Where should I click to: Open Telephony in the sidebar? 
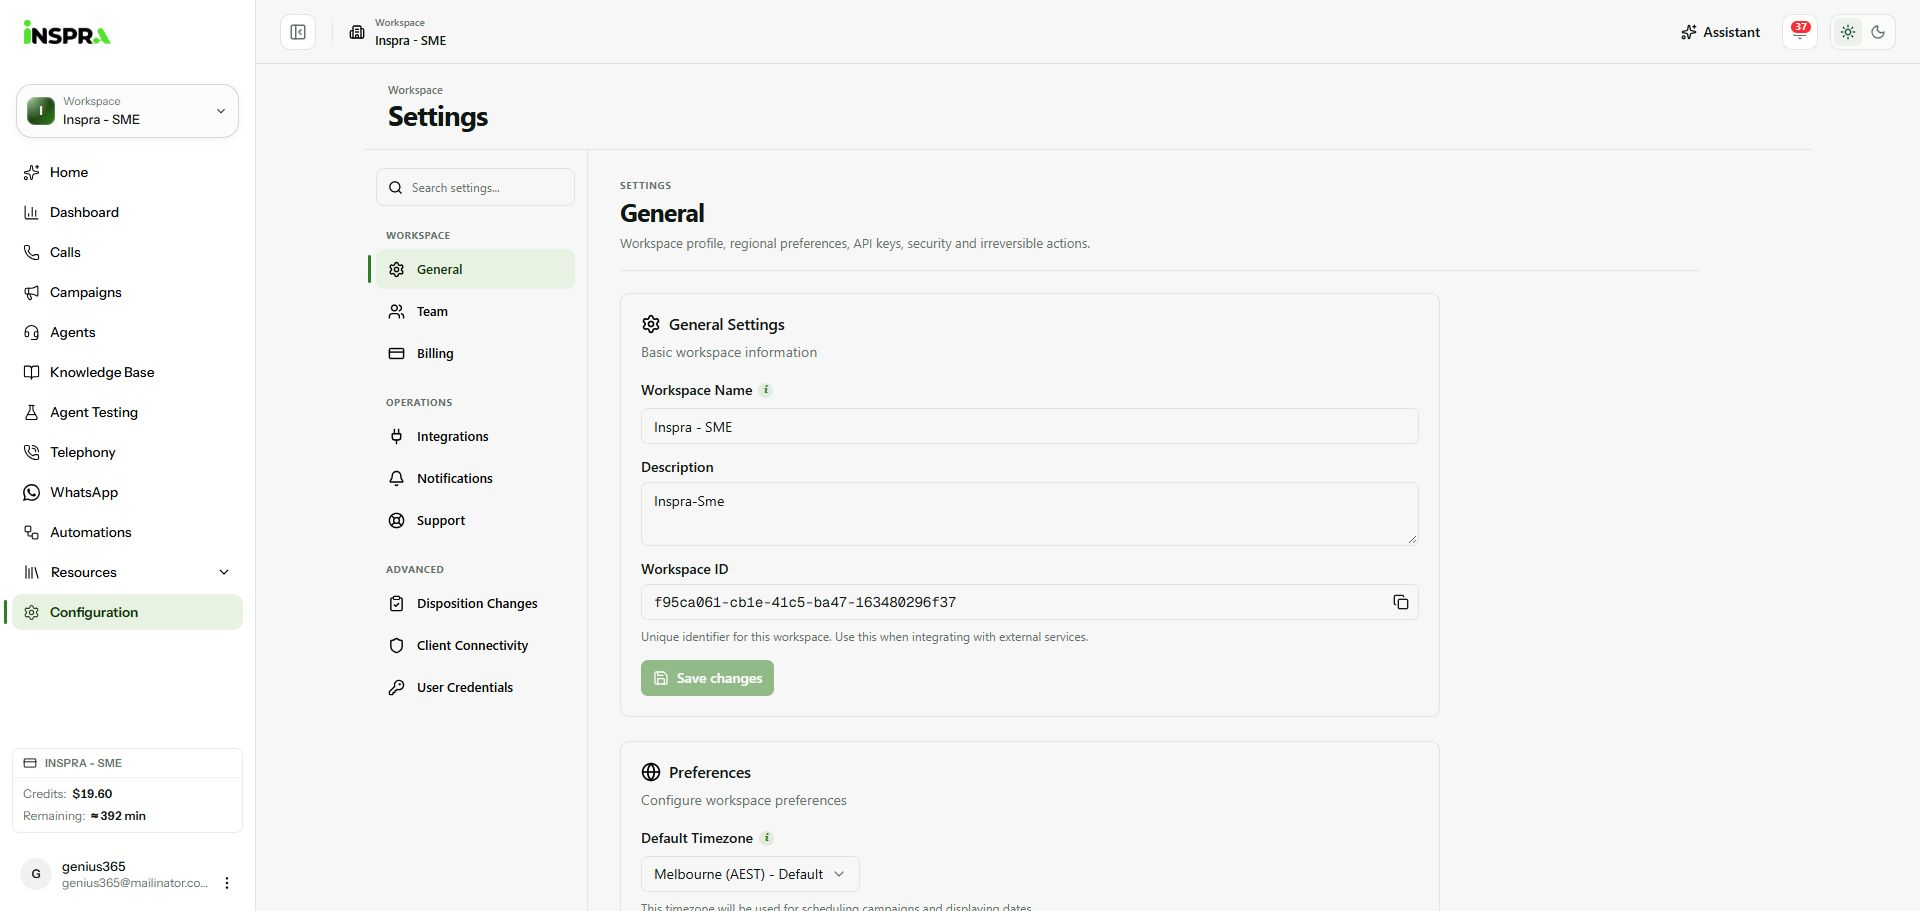127,452
